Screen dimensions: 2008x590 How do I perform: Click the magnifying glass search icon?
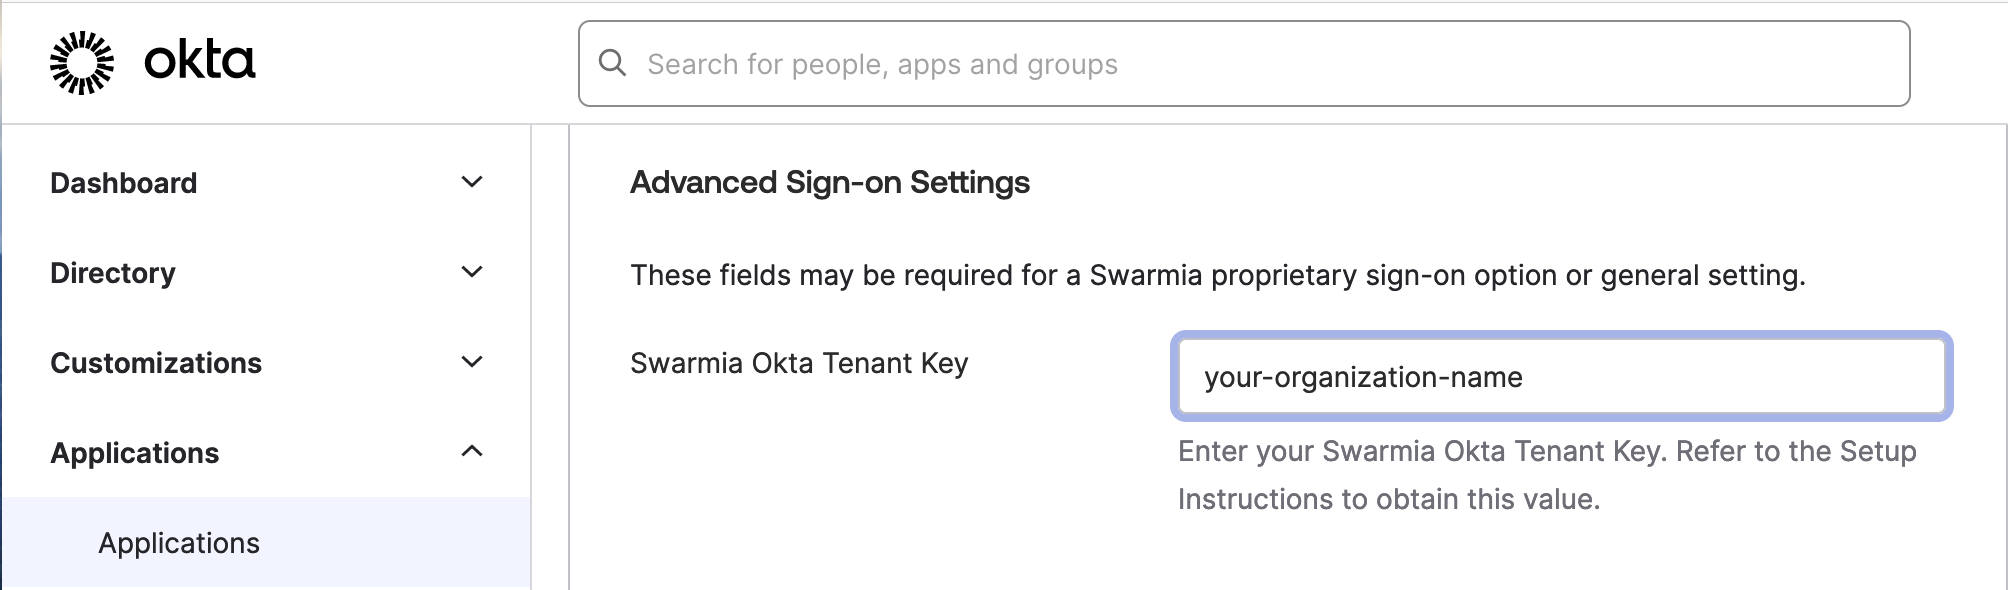click(x=612, y=63)
